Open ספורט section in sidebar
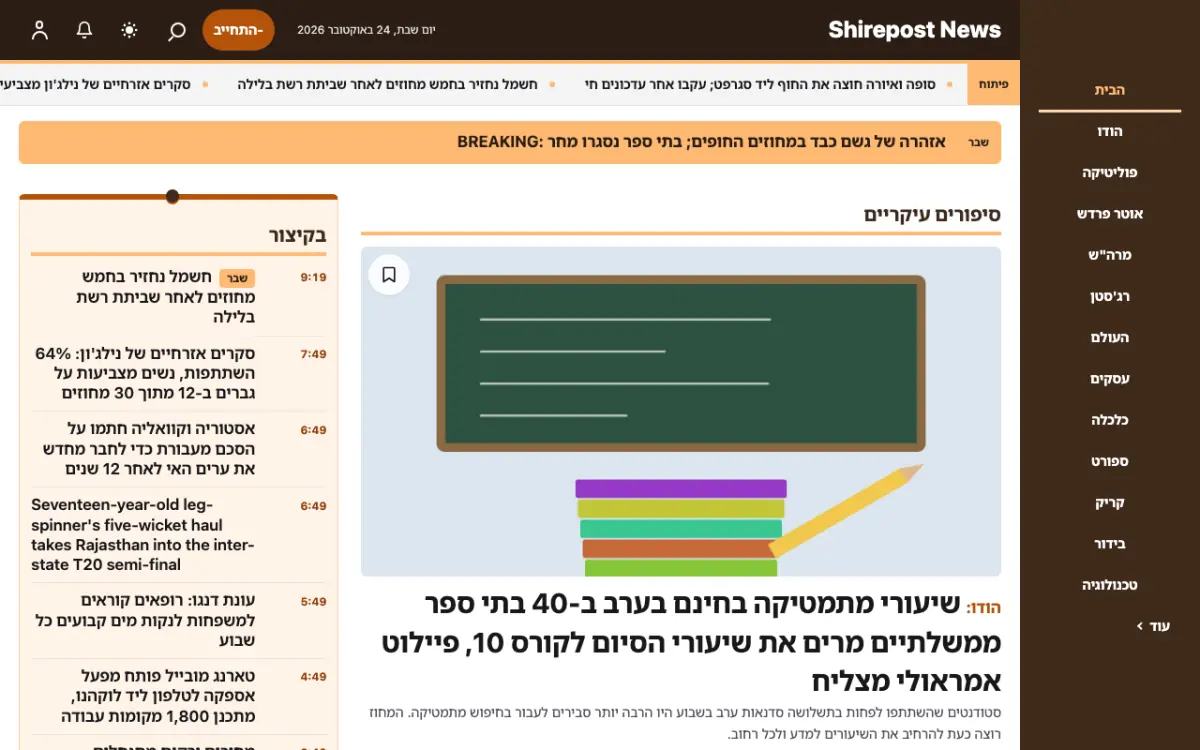 coord(1110,462)
